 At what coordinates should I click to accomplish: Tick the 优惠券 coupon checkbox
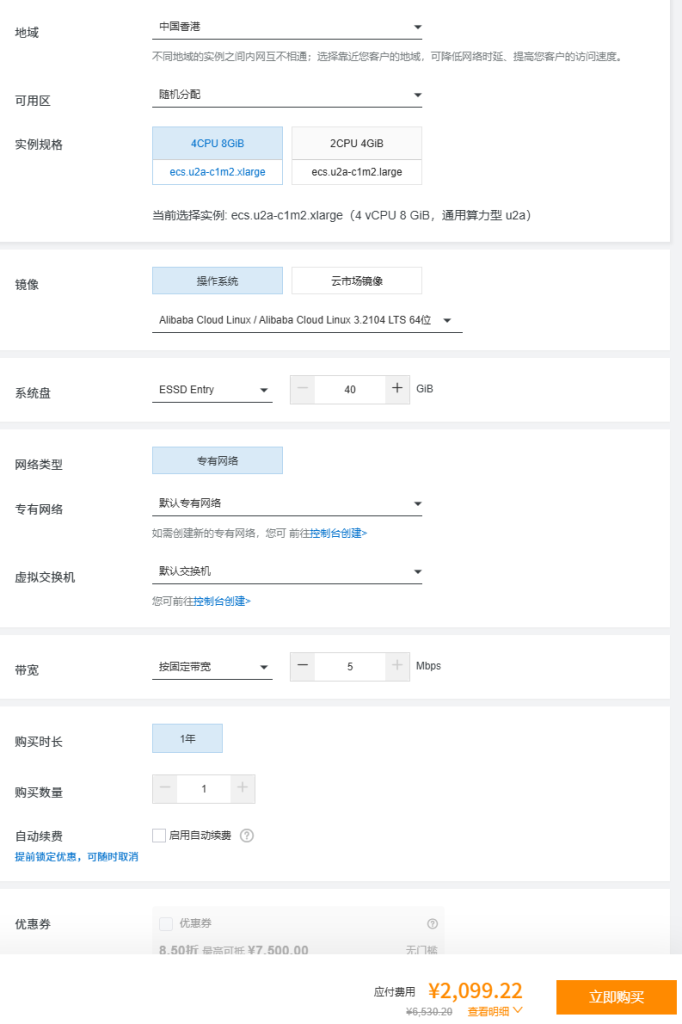point(166,923)
